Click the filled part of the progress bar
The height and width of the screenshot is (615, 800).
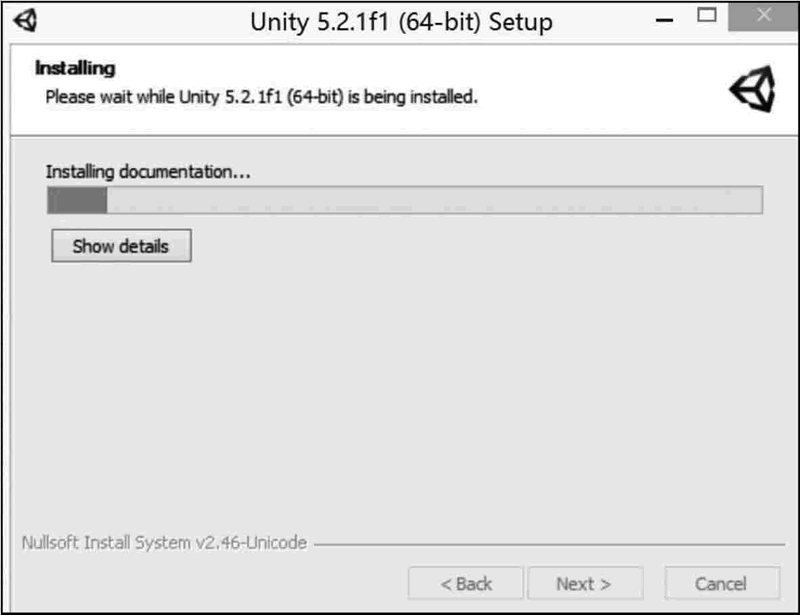point(78,200)
